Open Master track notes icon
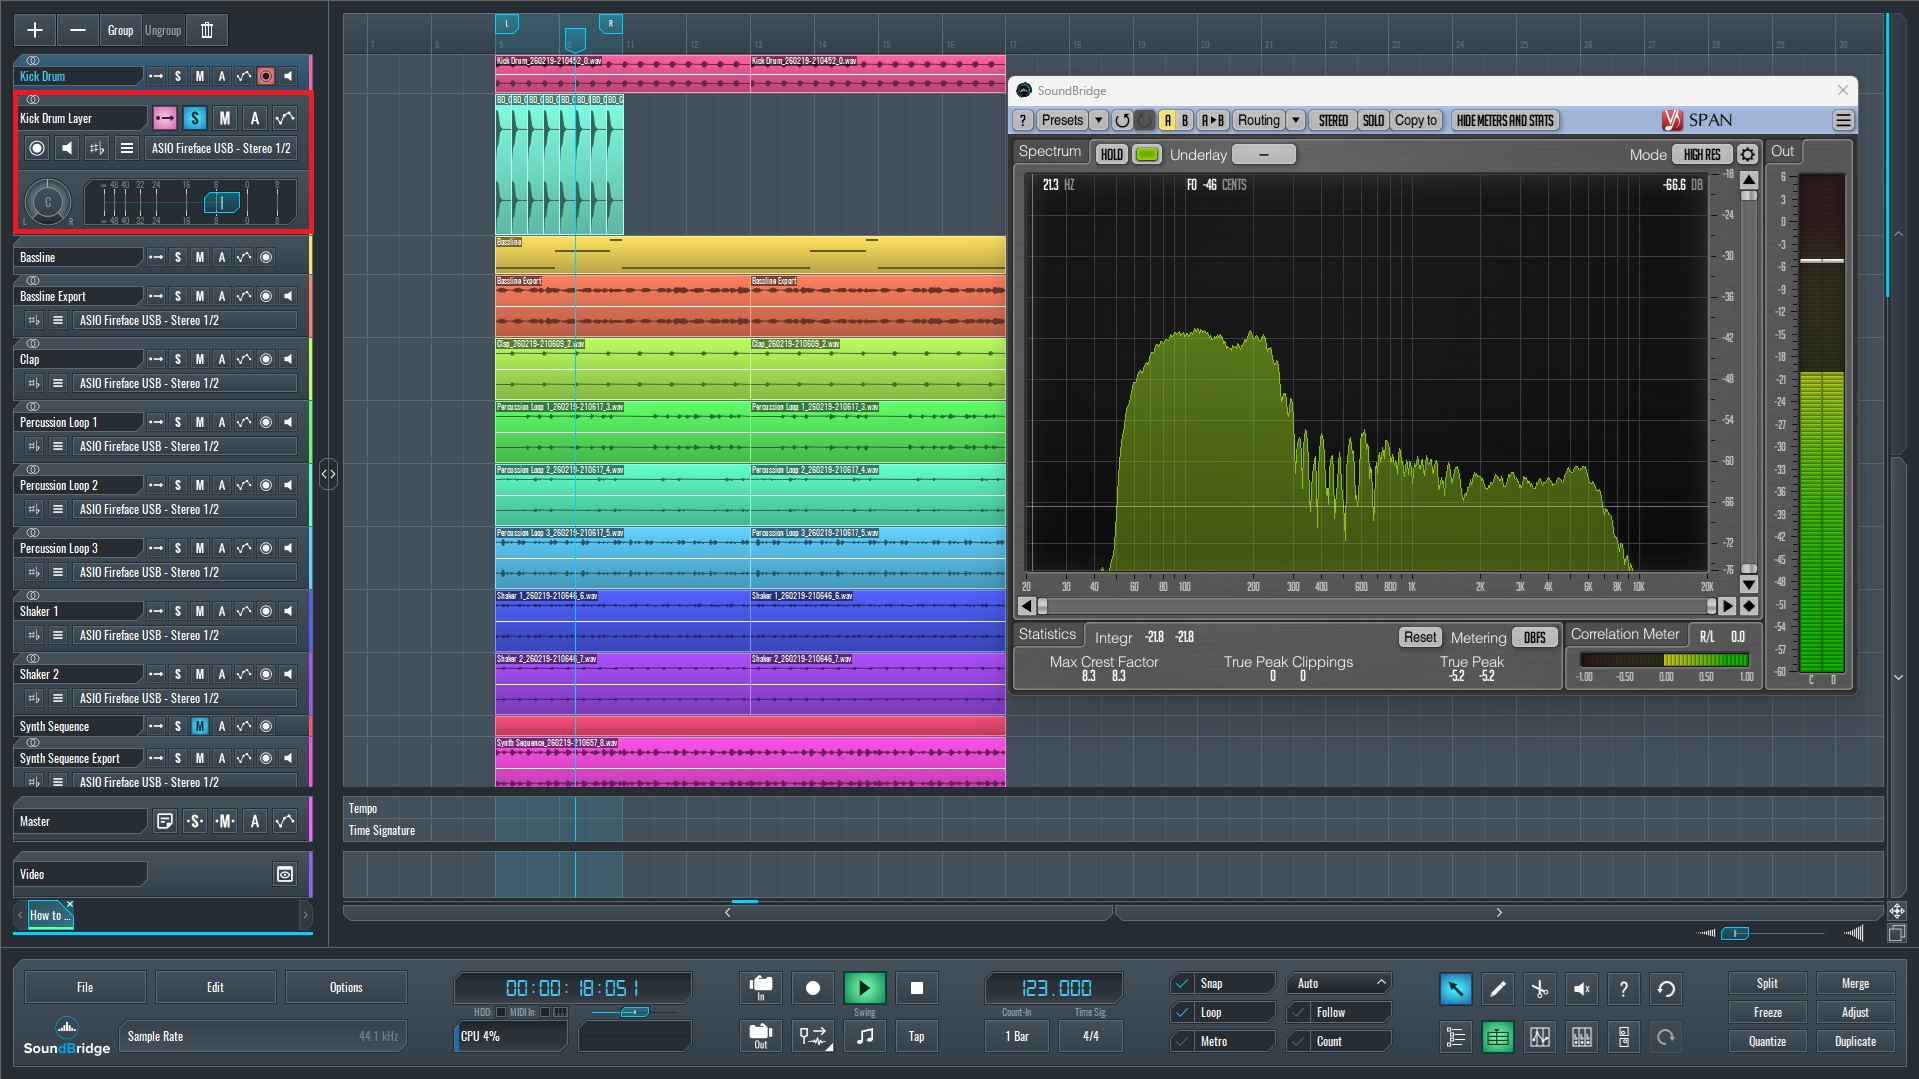 click(165, 821)
